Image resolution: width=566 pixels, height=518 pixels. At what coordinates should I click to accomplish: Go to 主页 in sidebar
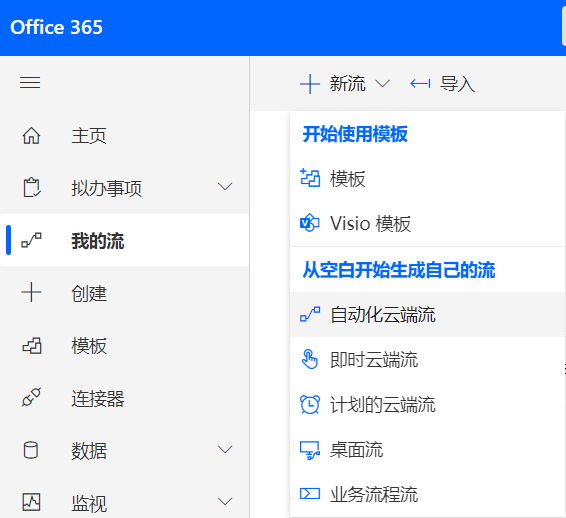click(125, 136)
